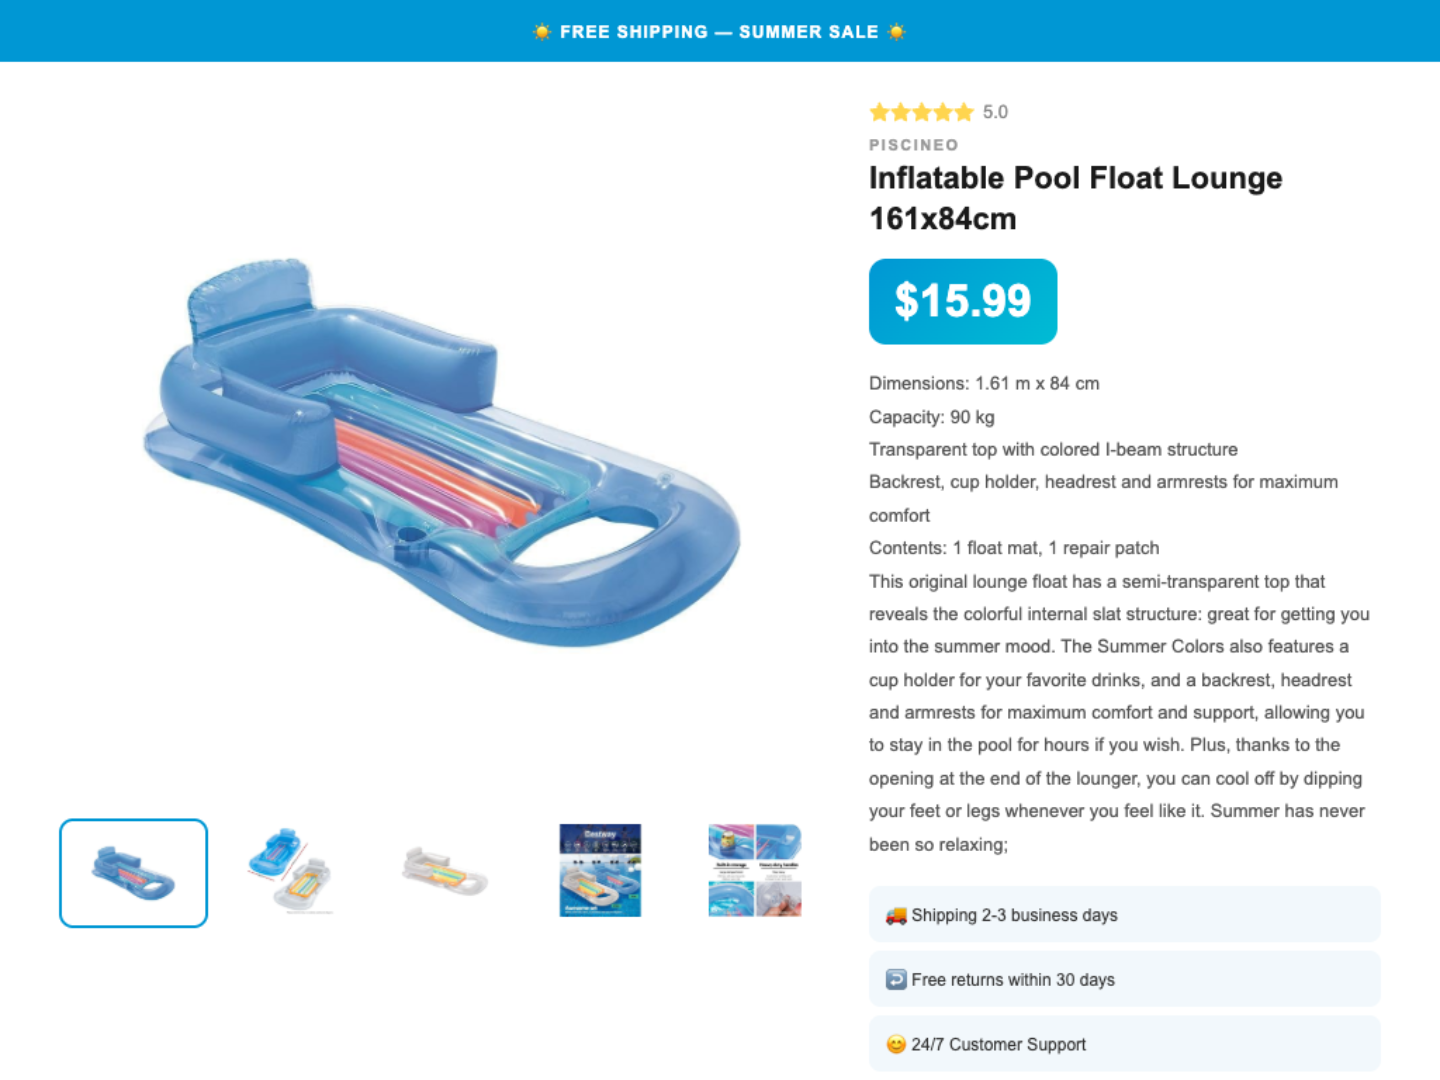The height and width of the screenshot is (1080, 1440).
Task: Click the $15.99 price badge
Action: [x=962, y=301]
